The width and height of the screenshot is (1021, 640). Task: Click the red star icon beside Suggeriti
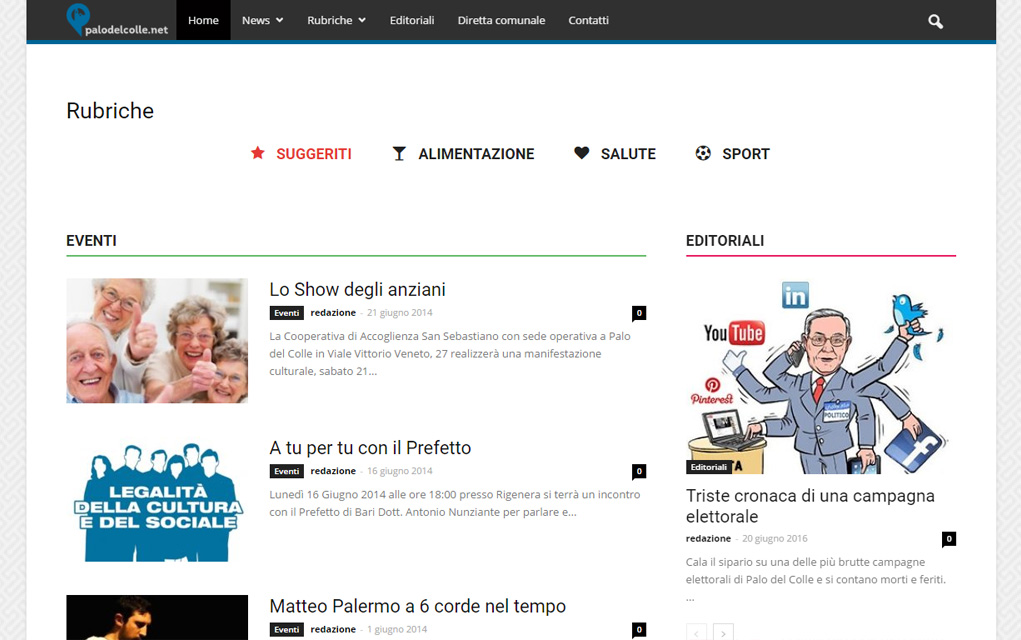pos(258,153)
